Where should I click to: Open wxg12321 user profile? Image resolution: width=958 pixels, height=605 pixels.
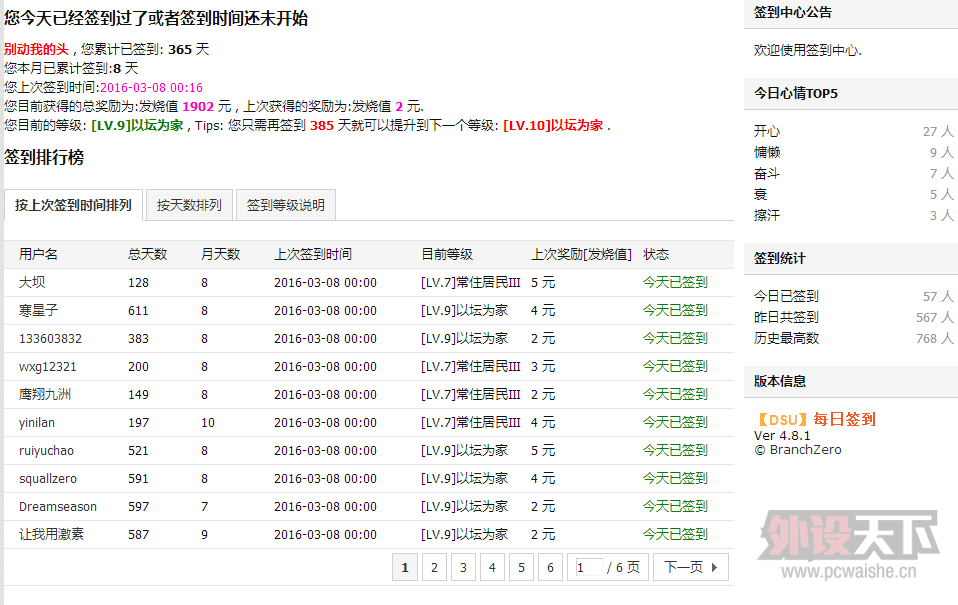point(47,367)
